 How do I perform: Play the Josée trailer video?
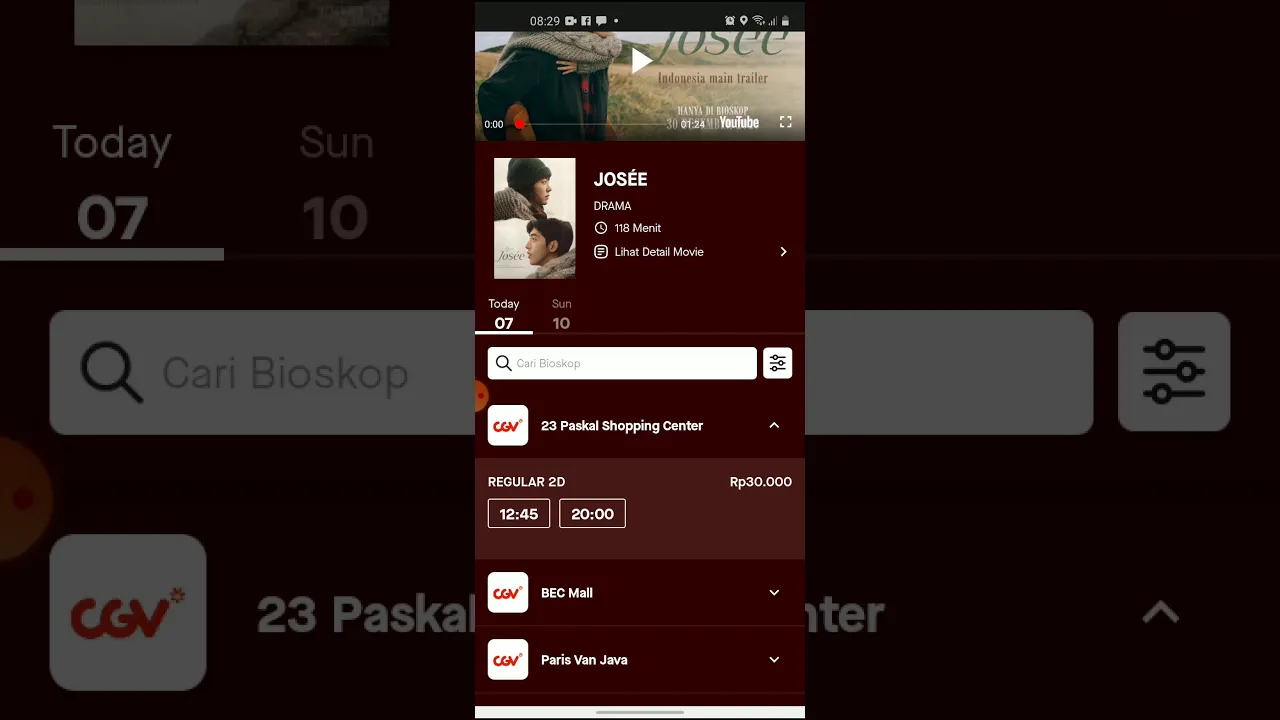(x=641, y=61)
